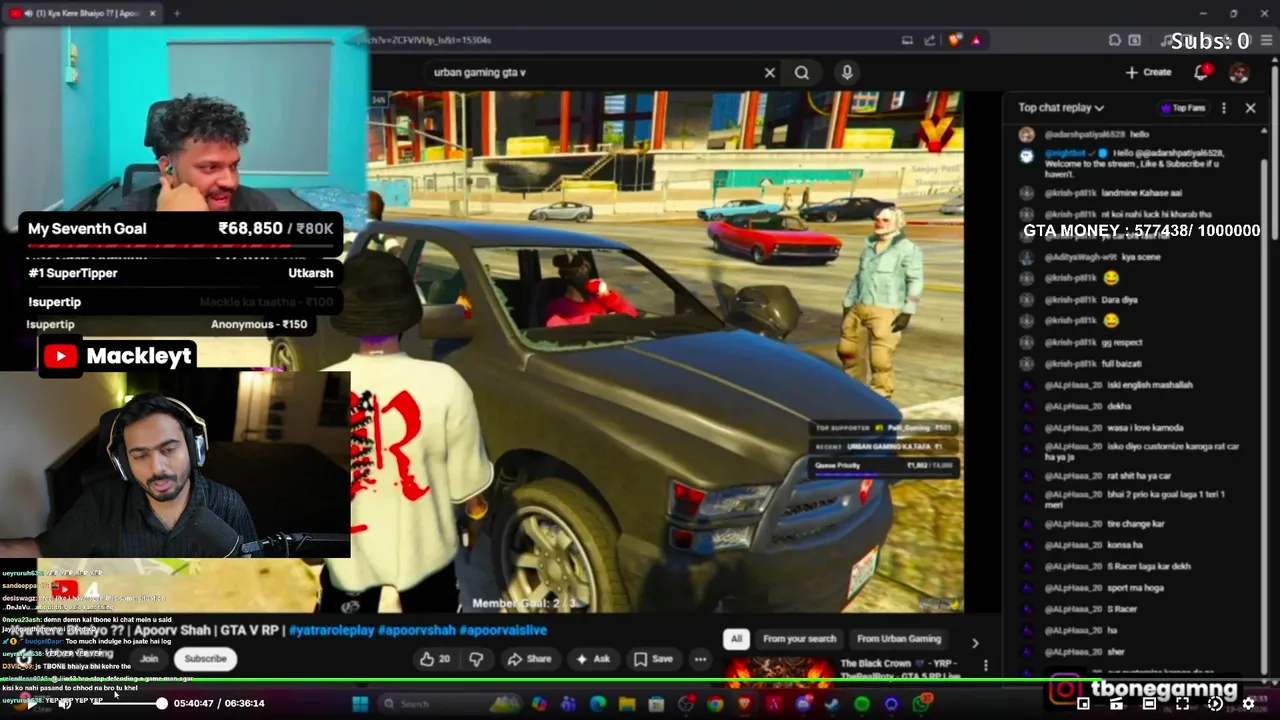The height and width of the screenshot is (720, 1280).
Task: Seek on the video progress bar
Action: click(640, 681)
